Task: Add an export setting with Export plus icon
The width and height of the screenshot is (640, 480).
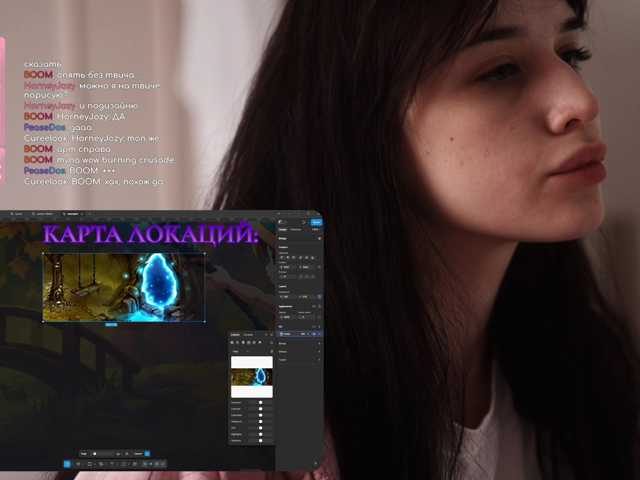Action: (319, 359)
